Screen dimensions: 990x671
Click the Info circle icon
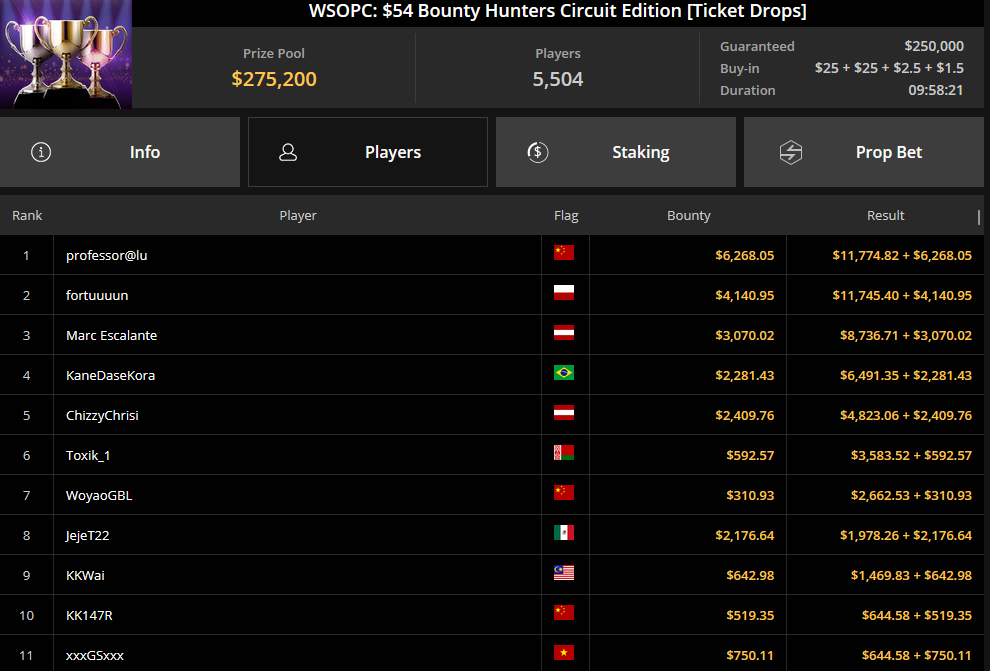coord(41,152)
